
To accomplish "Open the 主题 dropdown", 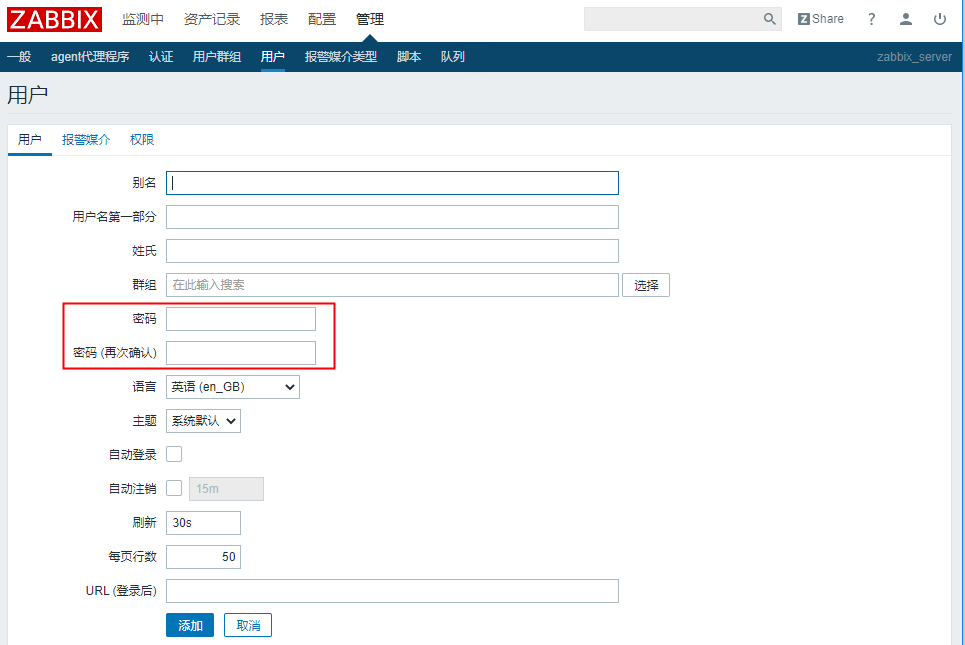I will 203,421.
